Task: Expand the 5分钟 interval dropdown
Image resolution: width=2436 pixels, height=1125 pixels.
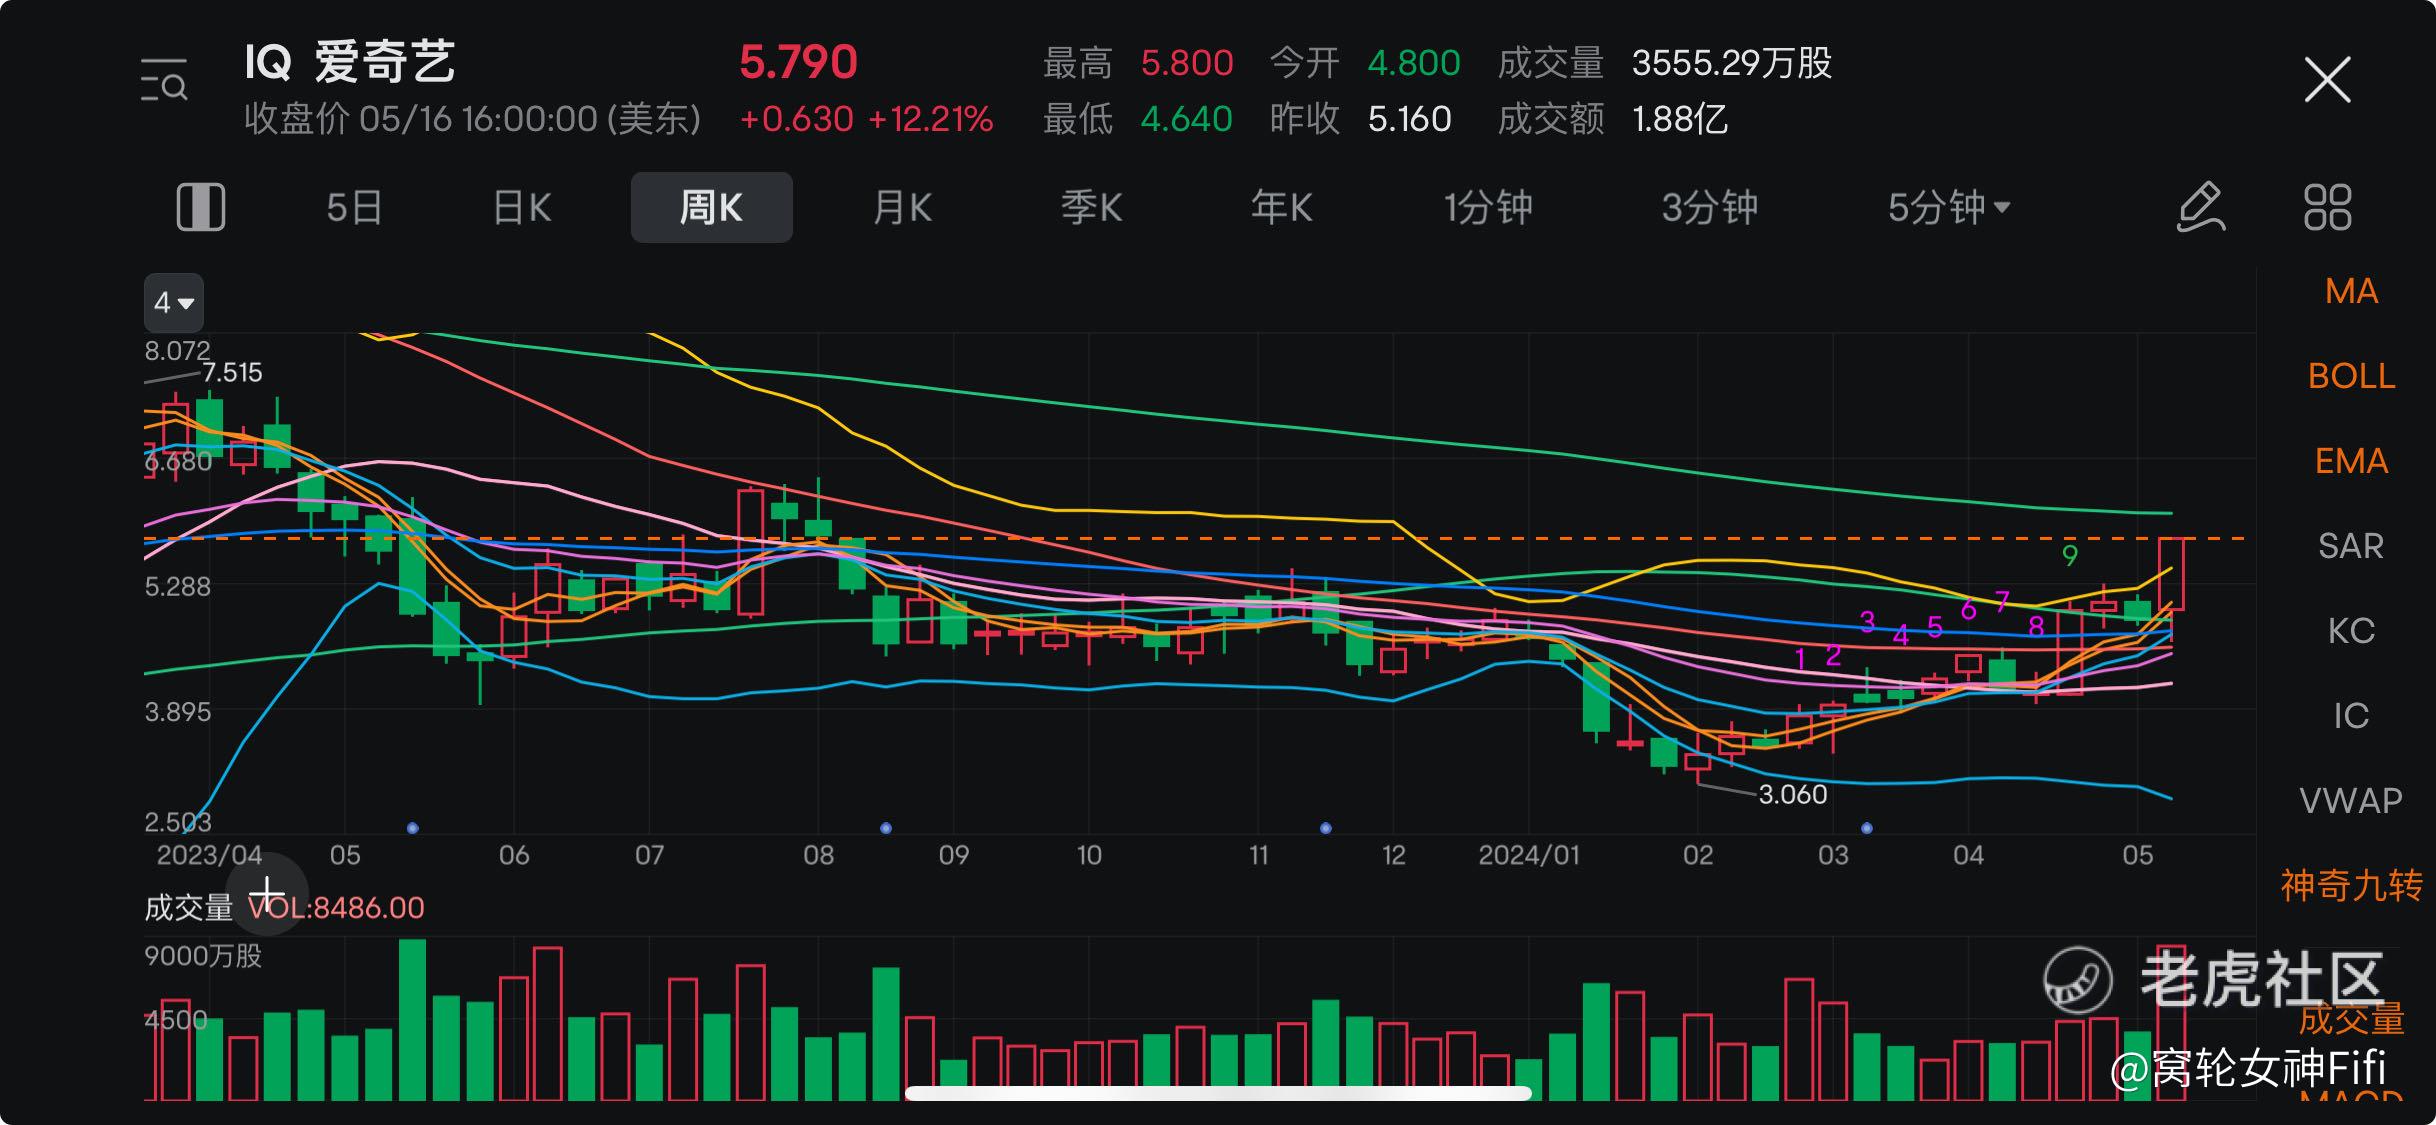Action: coord(1949,208)
